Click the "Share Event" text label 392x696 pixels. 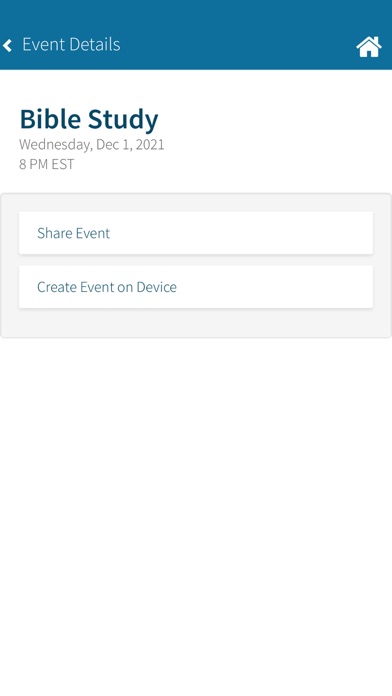tap(73, 233)
